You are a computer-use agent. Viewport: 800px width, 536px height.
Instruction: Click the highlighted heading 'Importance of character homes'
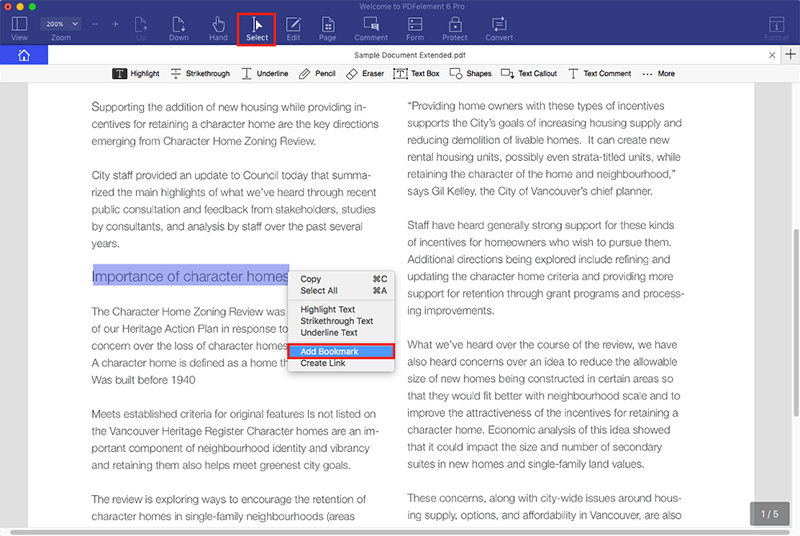coord(190,276)
